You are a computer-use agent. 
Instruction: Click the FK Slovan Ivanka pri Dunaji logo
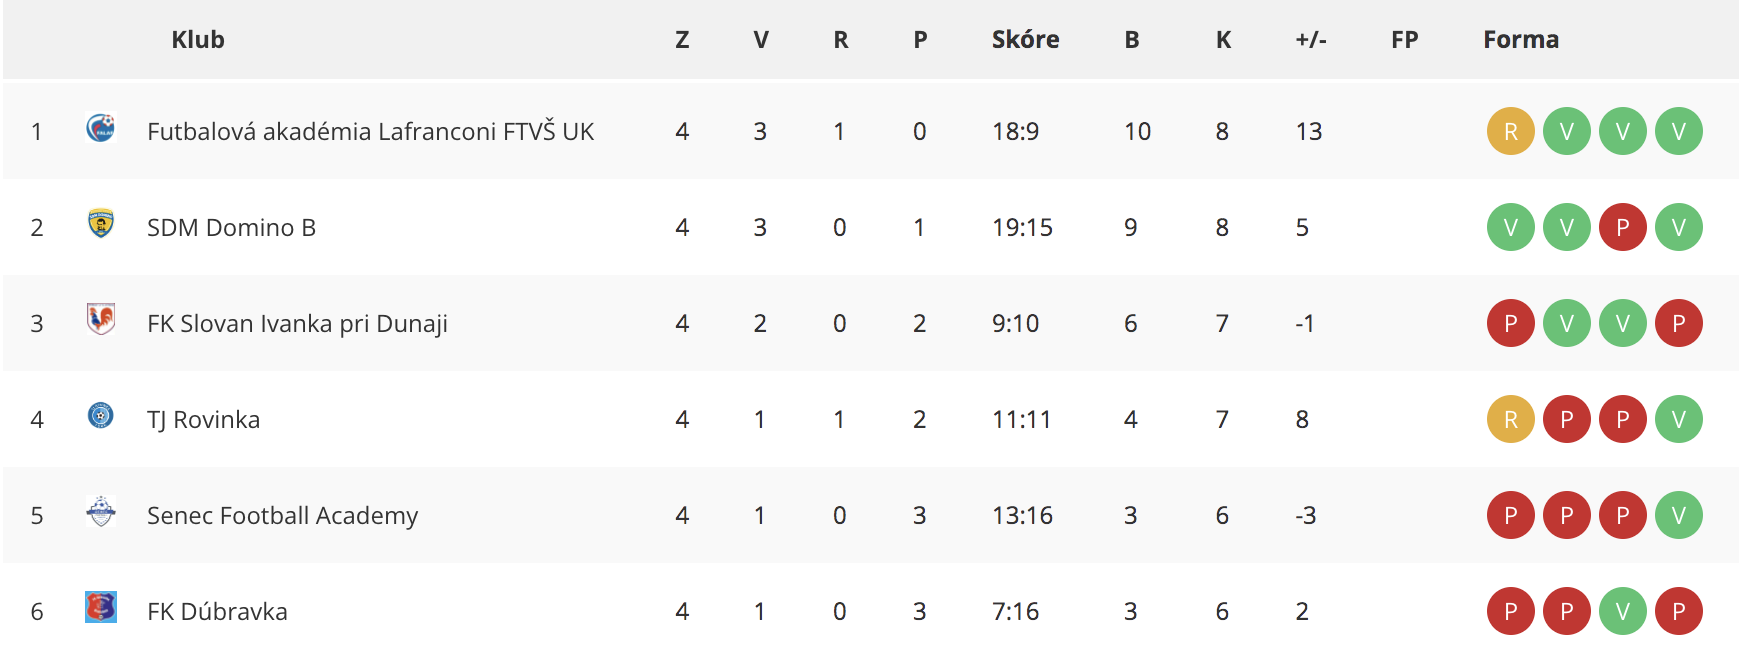click(101, 319)
